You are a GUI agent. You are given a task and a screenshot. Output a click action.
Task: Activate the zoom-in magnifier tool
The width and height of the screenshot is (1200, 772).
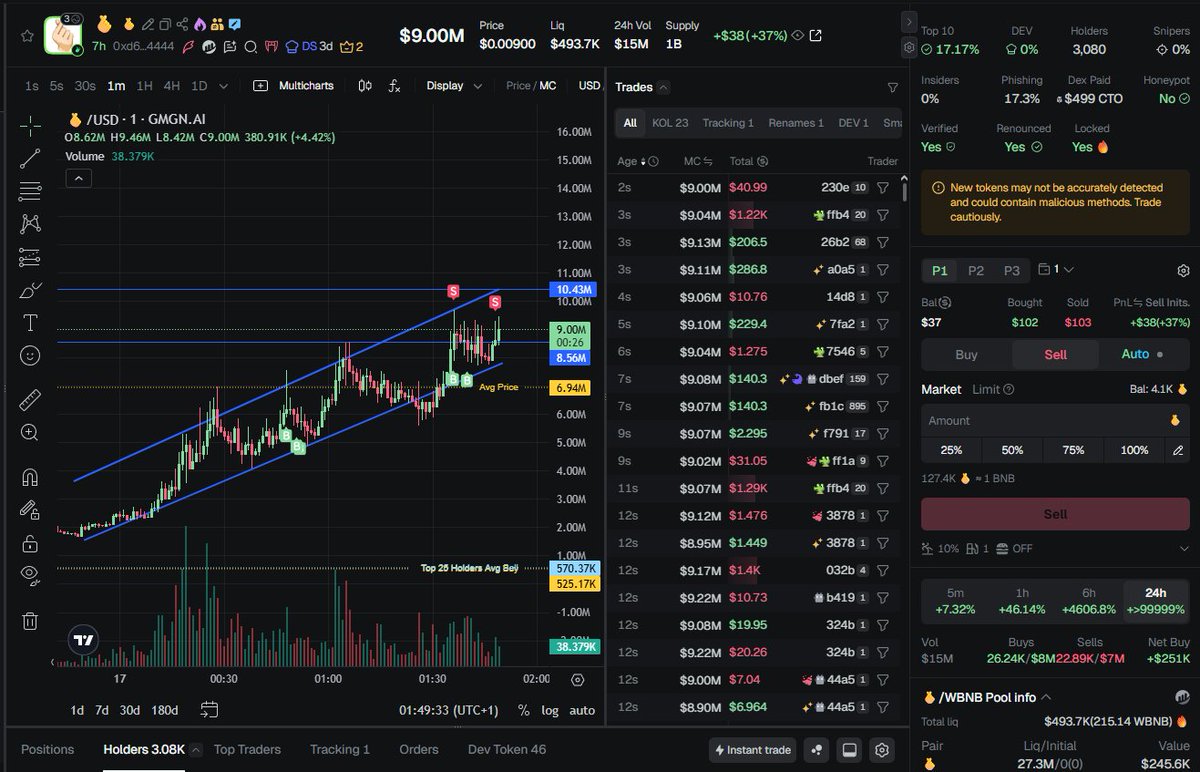click(29, 431)
